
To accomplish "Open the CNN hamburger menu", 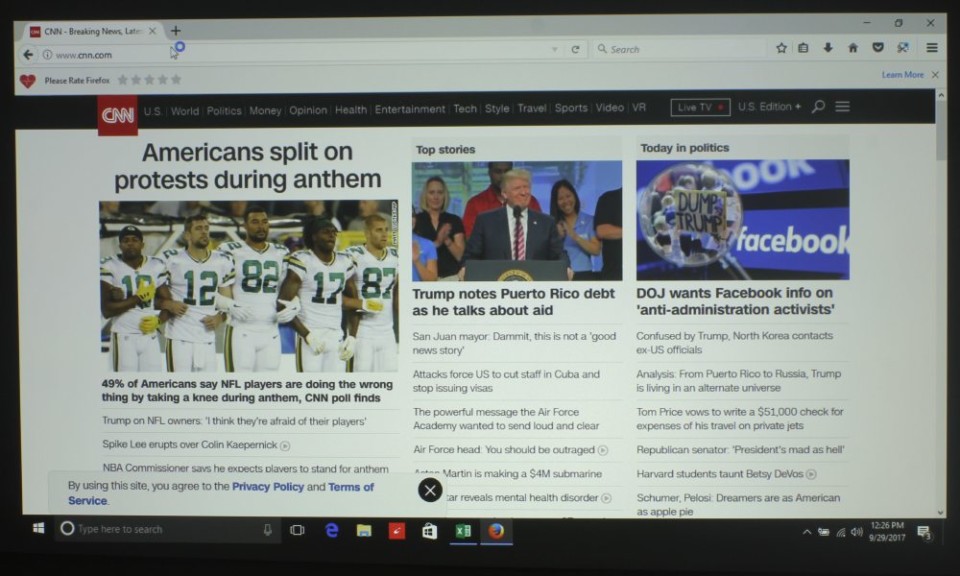I will tap(842, 107).
